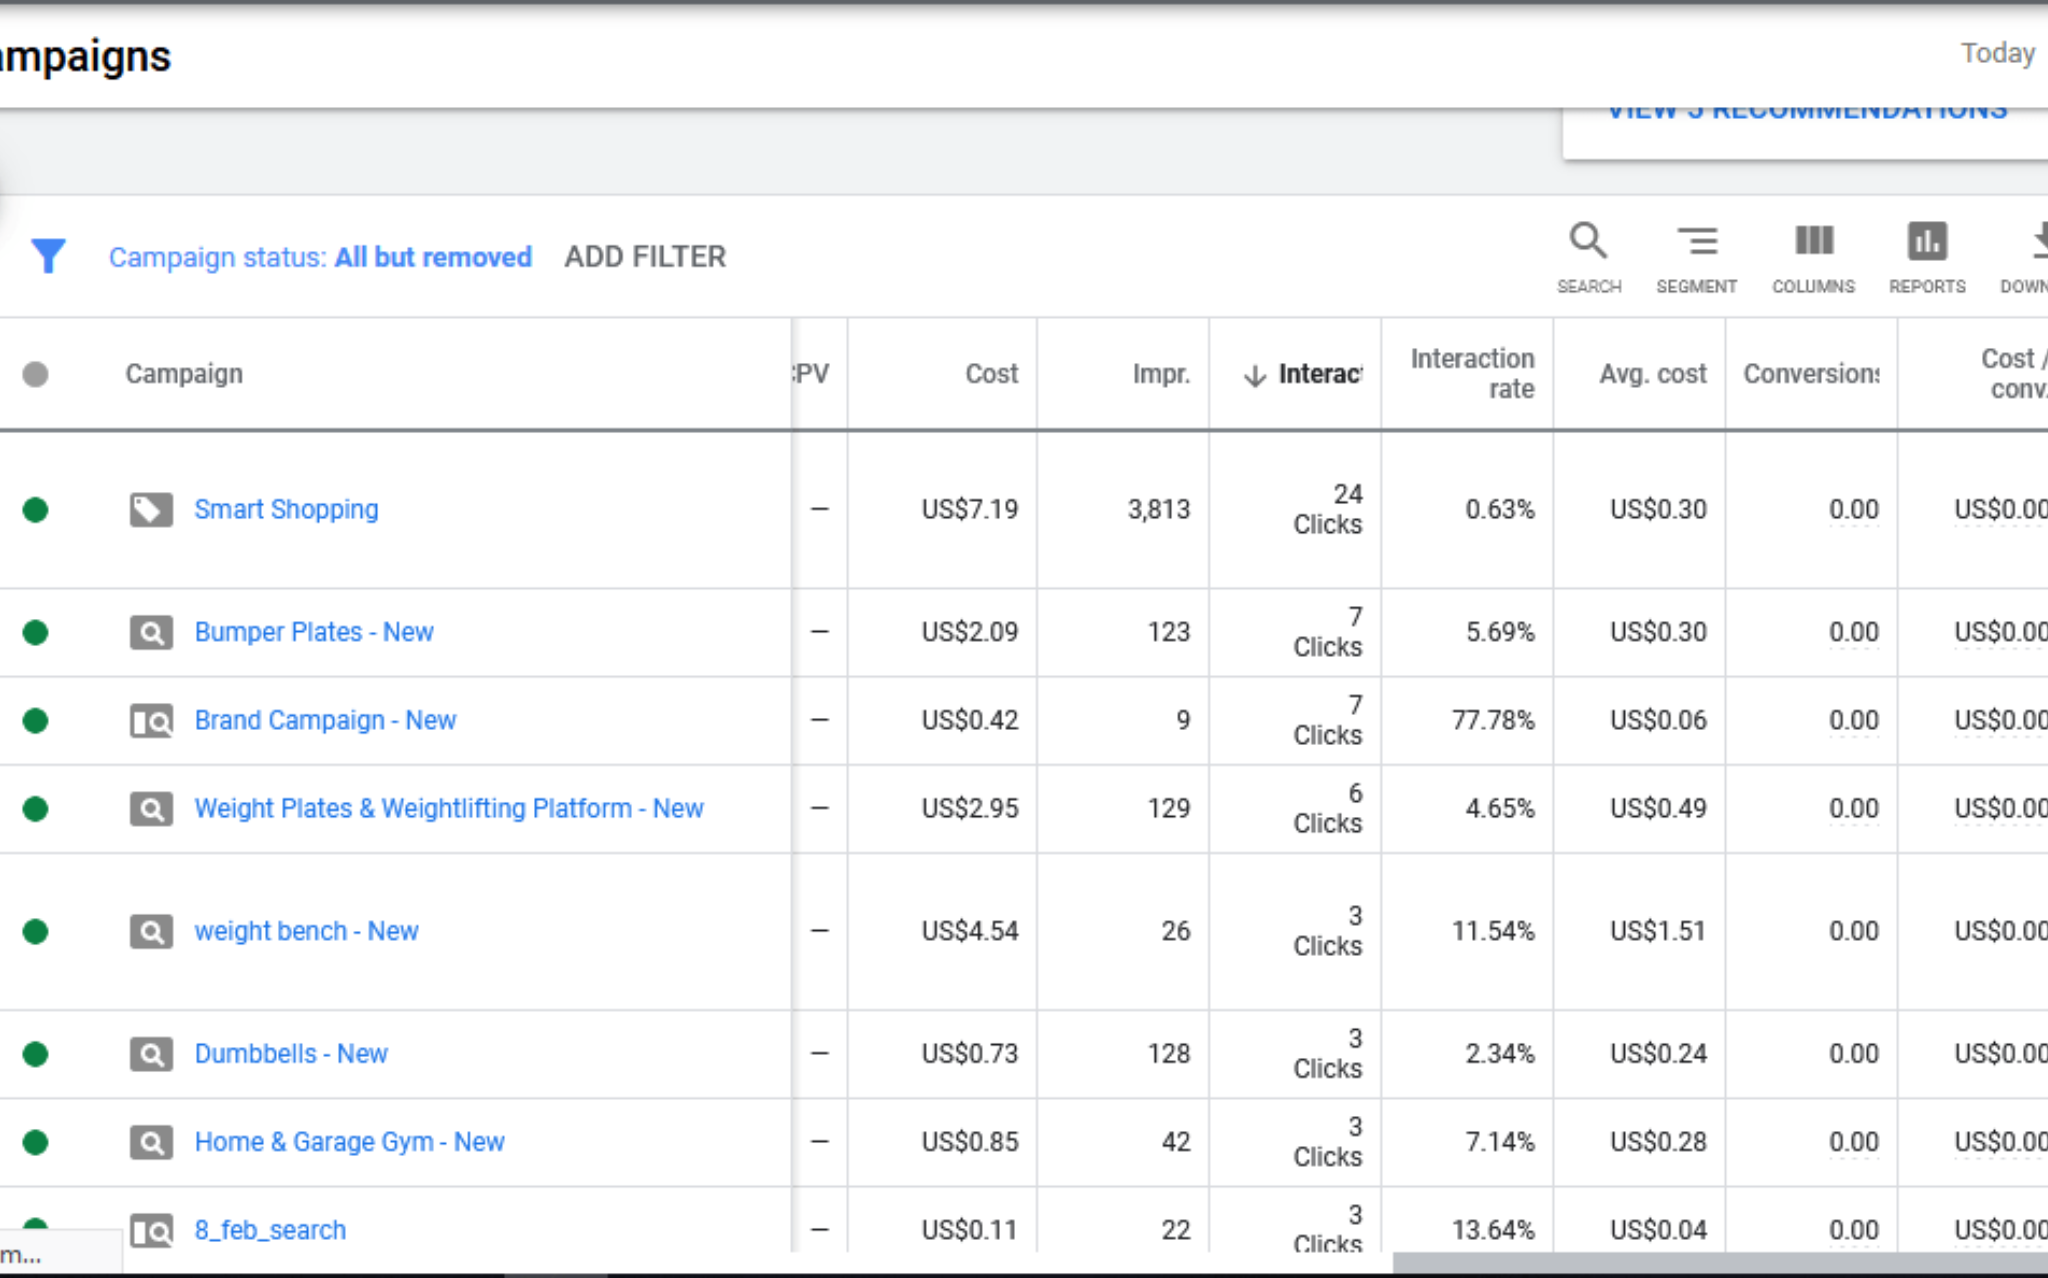The image size is (2048, 1278).
Task: Click the blue filter funnel icon
Action: (x=47, y=256)
